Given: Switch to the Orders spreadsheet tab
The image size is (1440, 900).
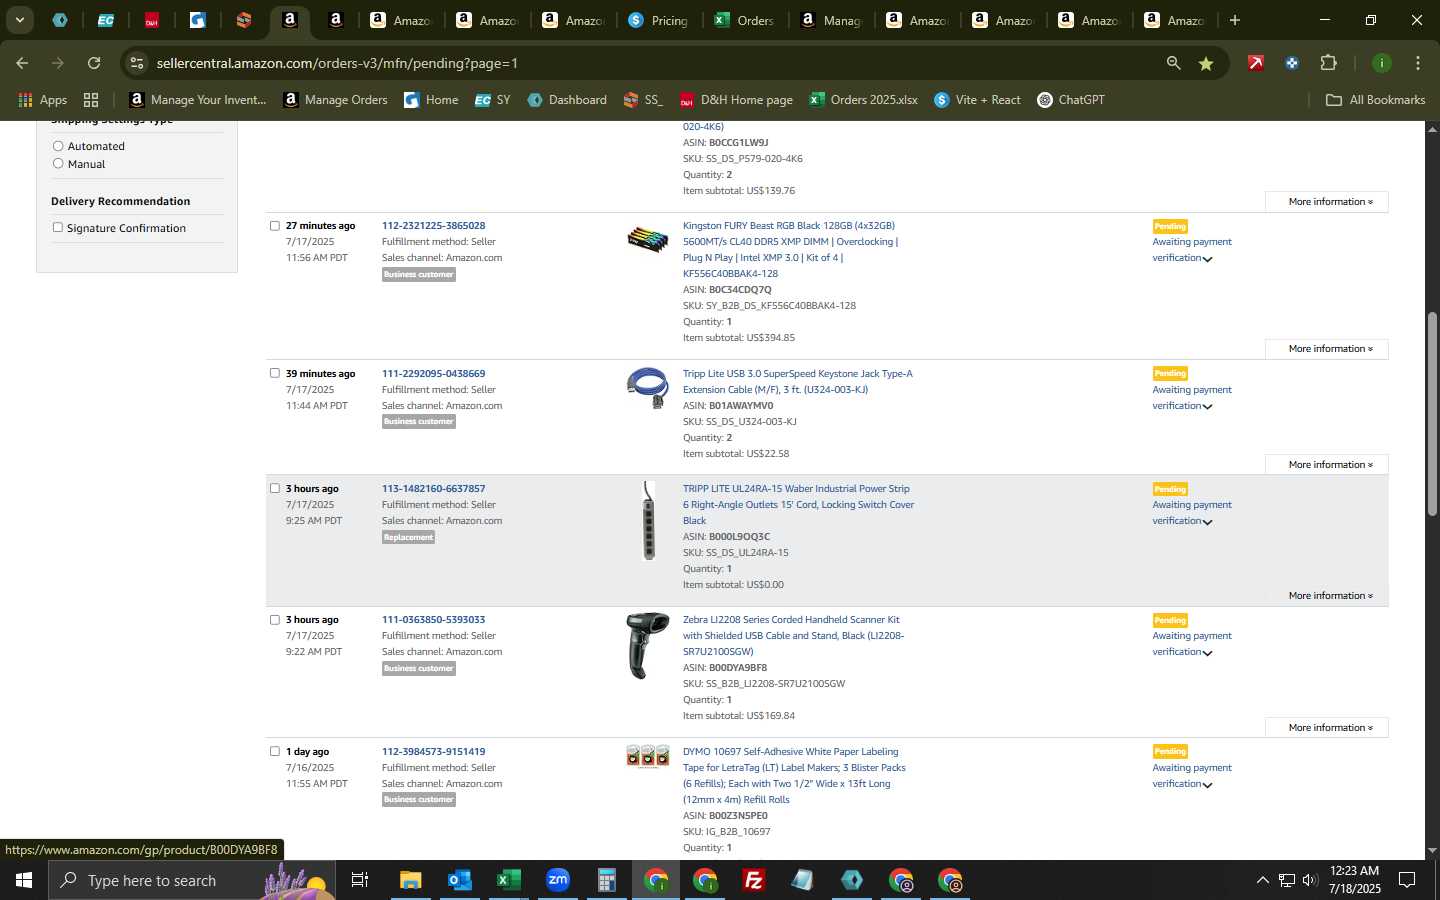Looking at the screenshot, I should pos(744,20).
